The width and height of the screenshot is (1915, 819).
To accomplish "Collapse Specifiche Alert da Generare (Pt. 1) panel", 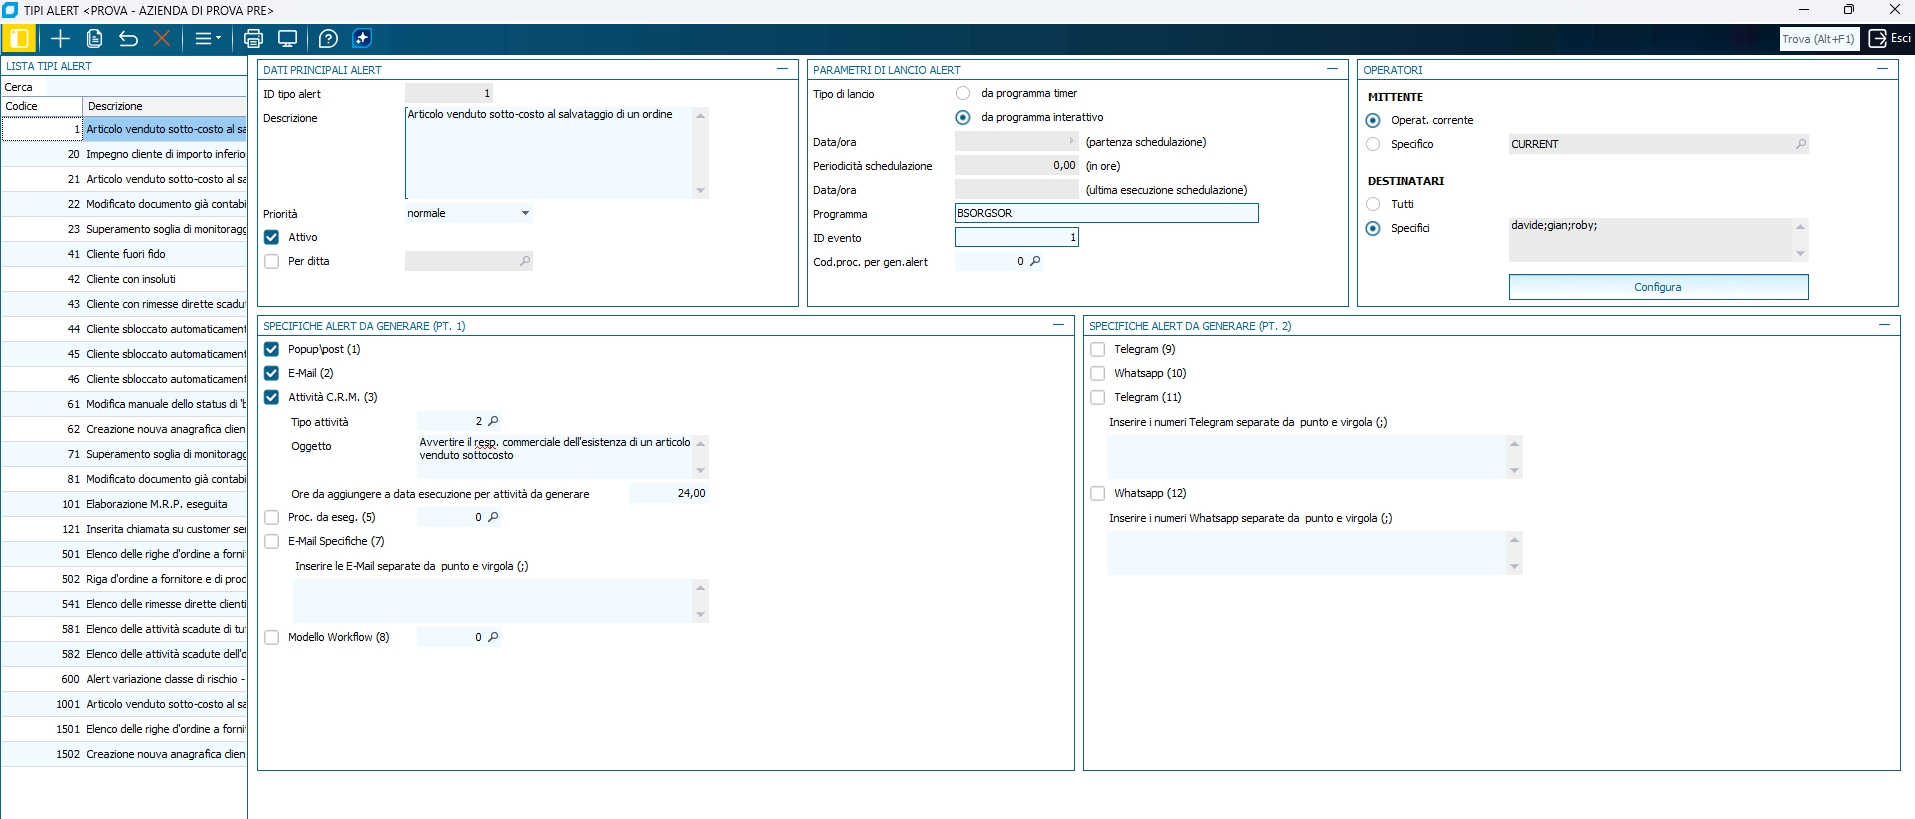I will pyautogui.click(x=1058, y=325).
